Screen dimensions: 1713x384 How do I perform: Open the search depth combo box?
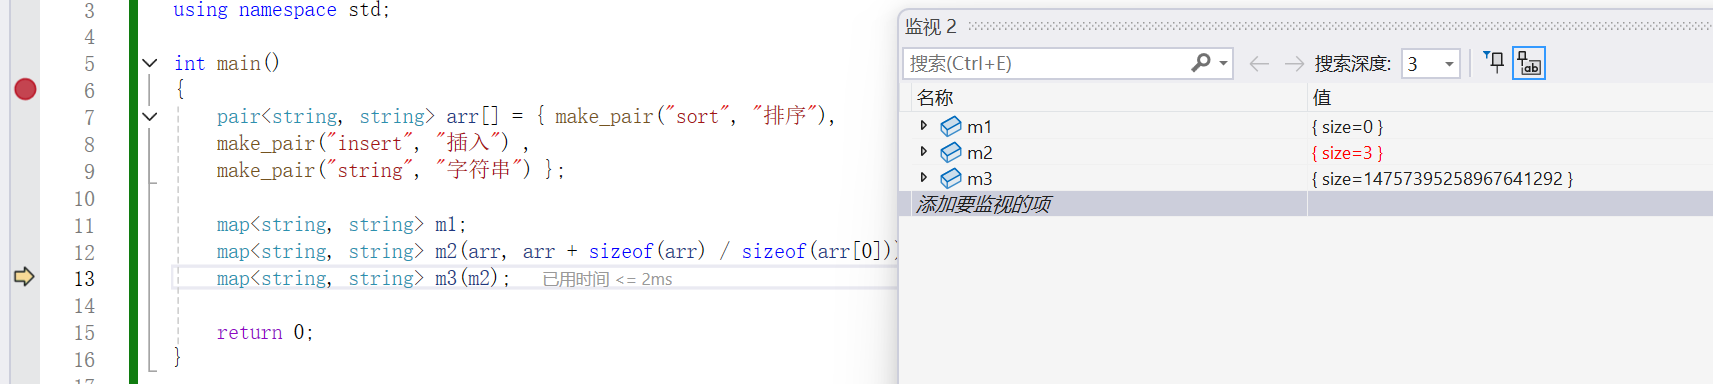tap(1431, 64)
